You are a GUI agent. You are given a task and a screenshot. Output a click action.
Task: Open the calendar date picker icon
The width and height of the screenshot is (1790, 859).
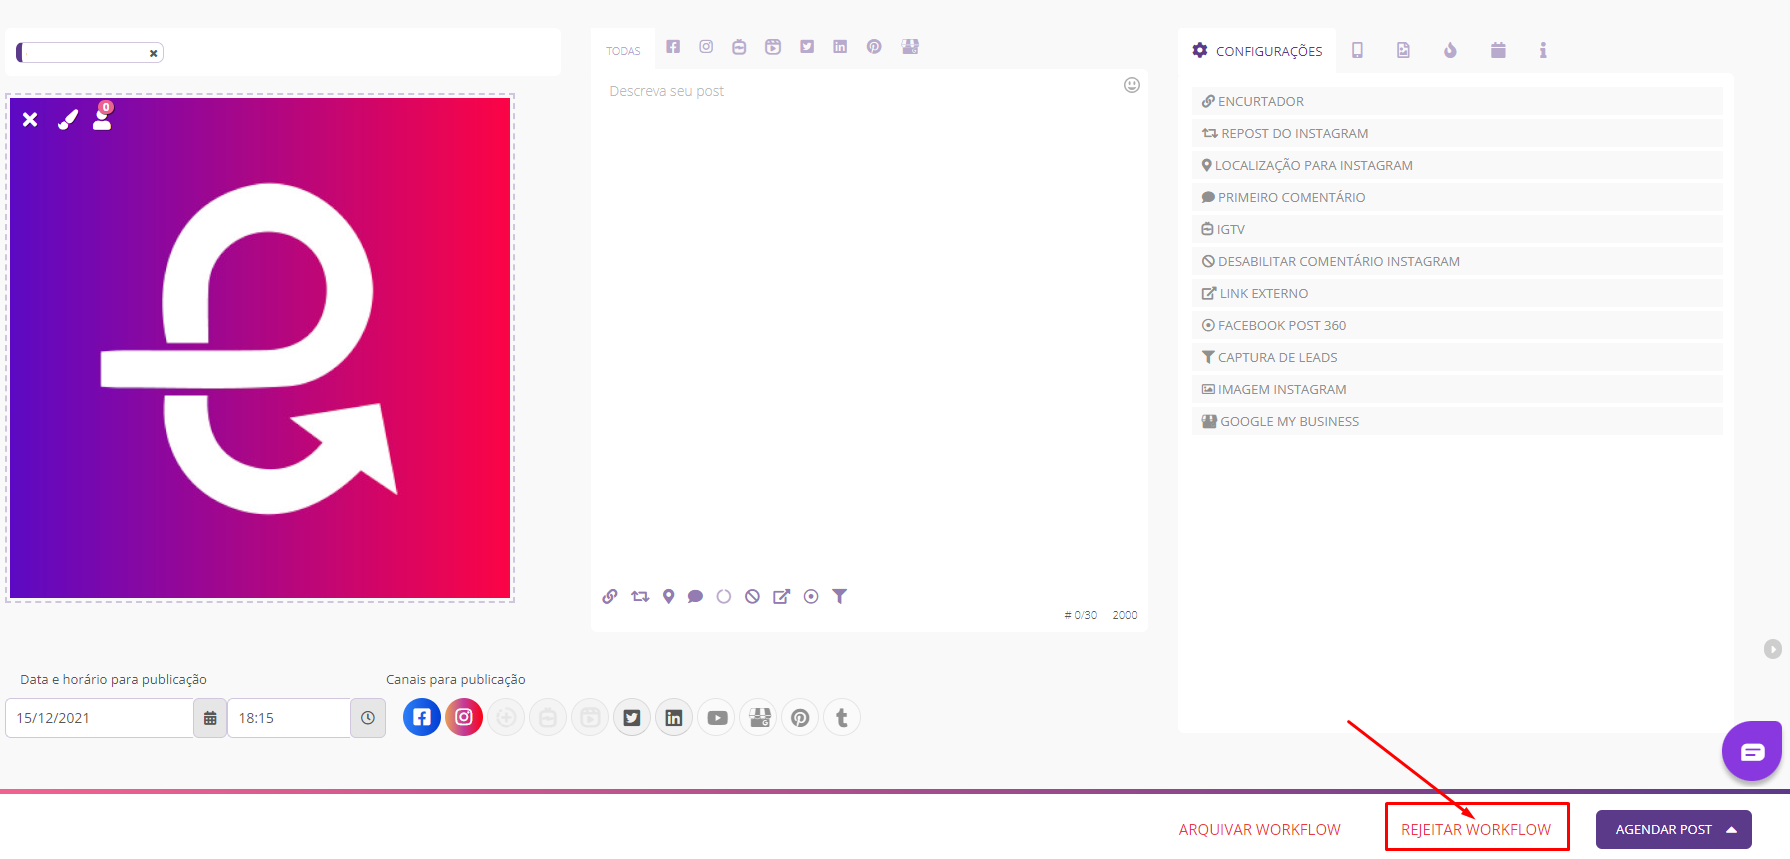[x=210, y=718]
